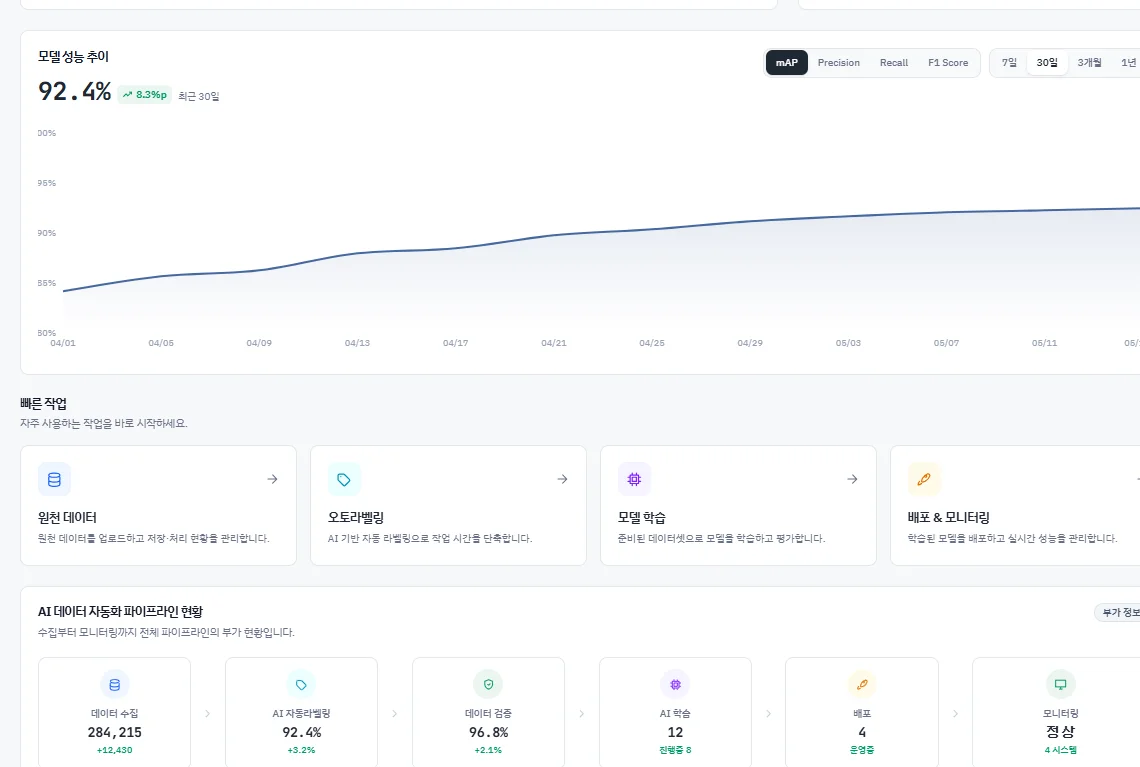Click the AI 데이터 자동화 파이프라인 현황 heading
This screenshot has width=1140, height=767.
(x=121, y=612)
